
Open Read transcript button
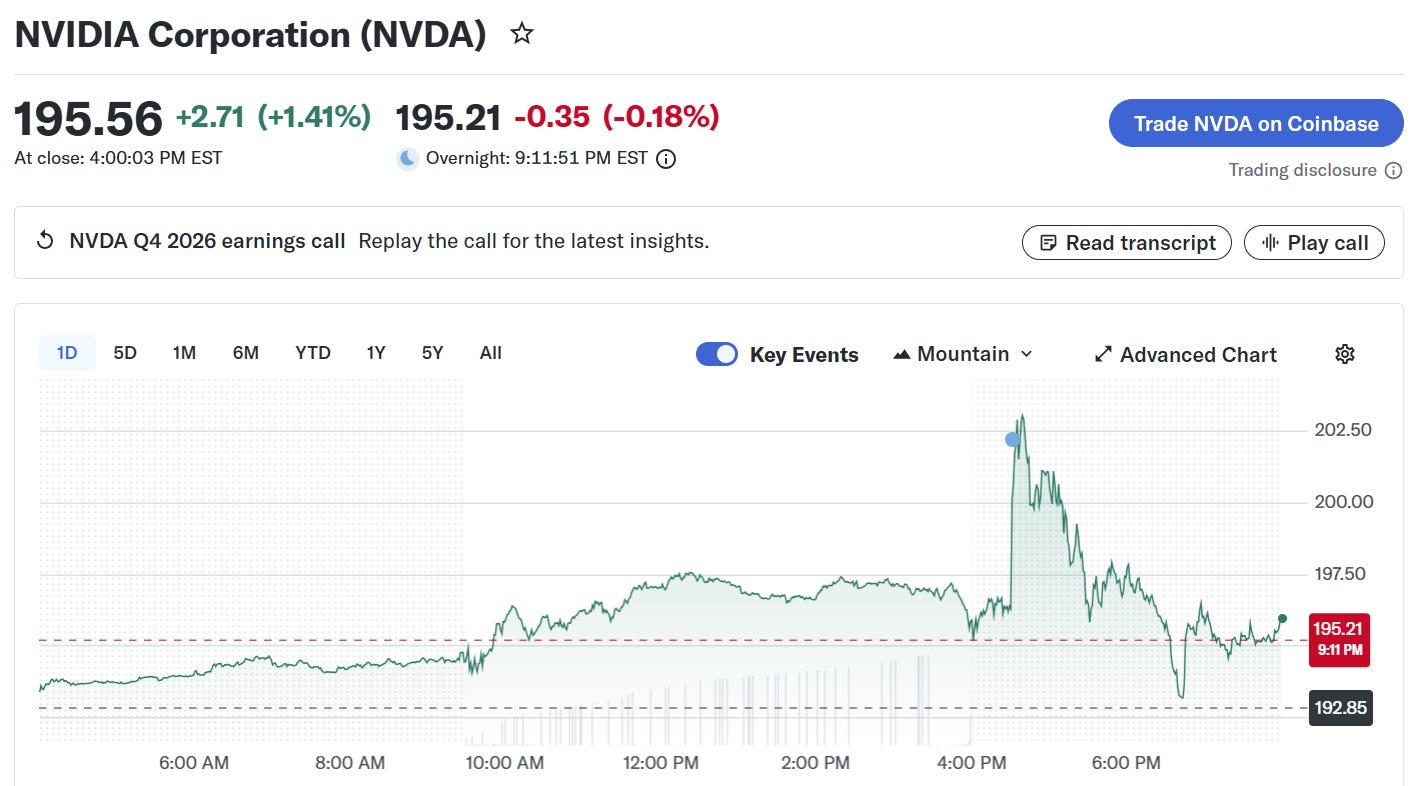(x=1127, y=243)
